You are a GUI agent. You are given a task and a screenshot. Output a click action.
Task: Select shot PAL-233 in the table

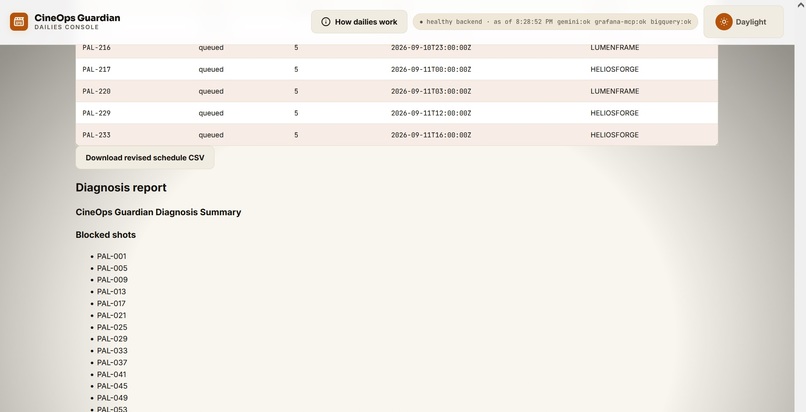coord(97,135)
